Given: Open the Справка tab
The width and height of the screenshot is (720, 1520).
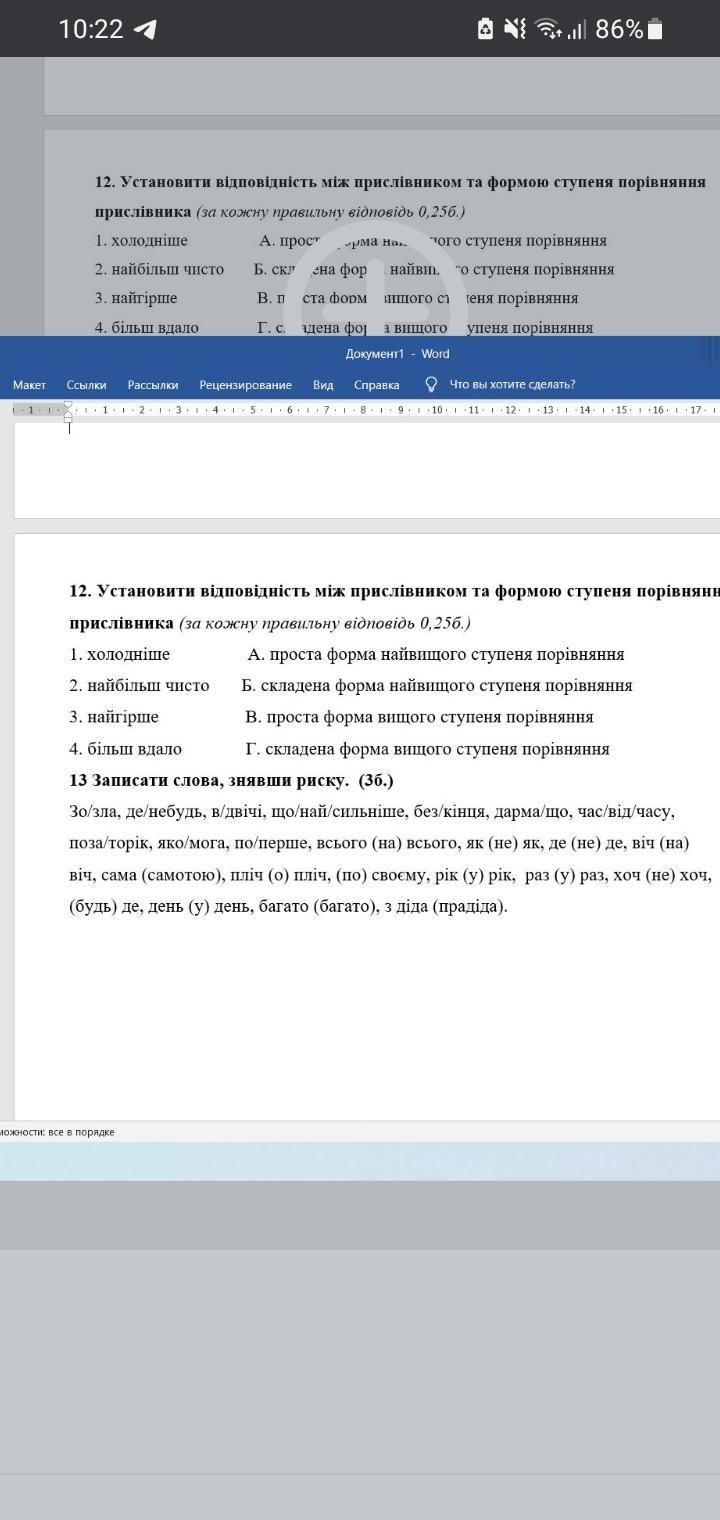Looking at the screenshot, I should [376, 385].
